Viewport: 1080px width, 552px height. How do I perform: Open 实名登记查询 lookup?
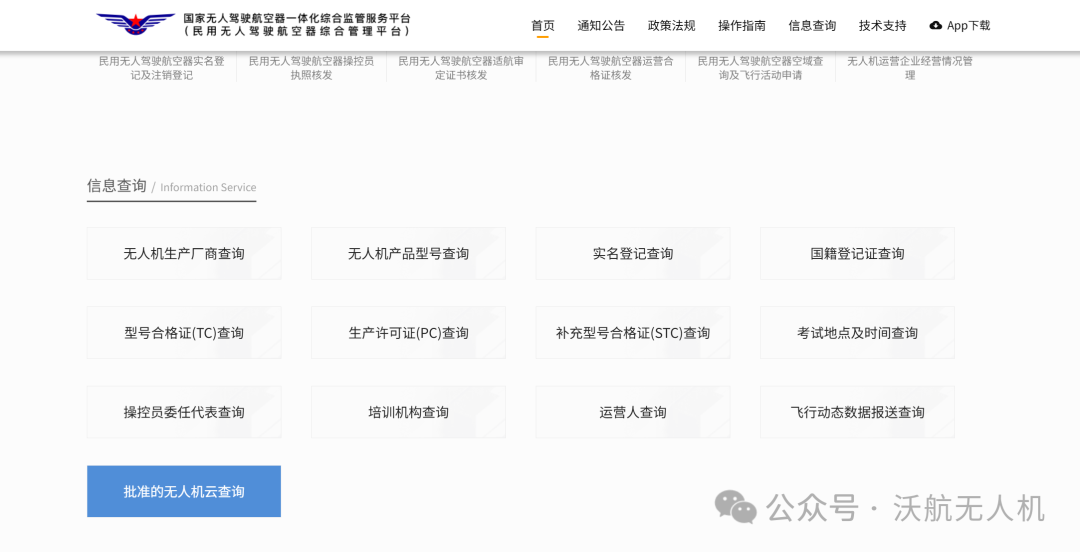[633, 254]
